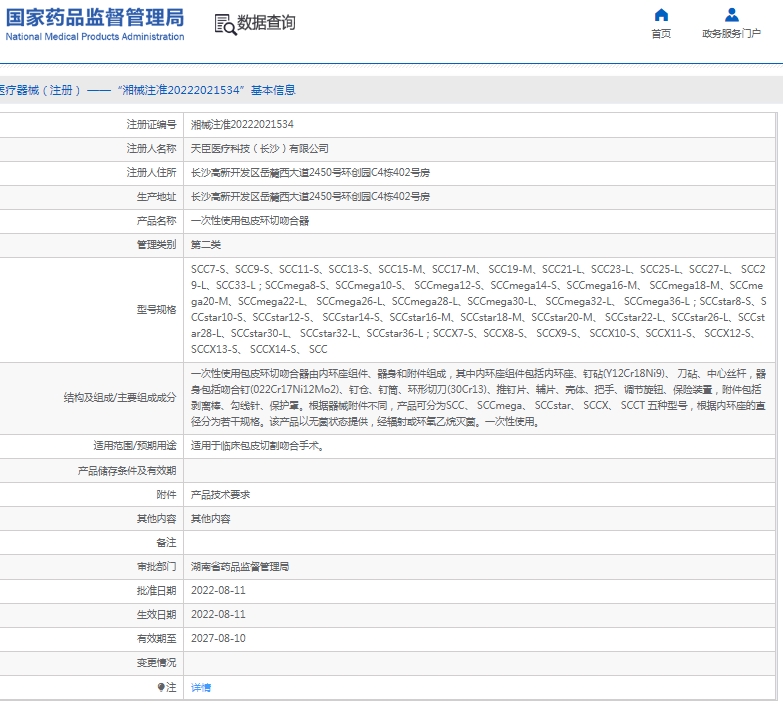Click the 备注 row label
Viewport: 783px width, 709px height.
click(x=166, y=543)
